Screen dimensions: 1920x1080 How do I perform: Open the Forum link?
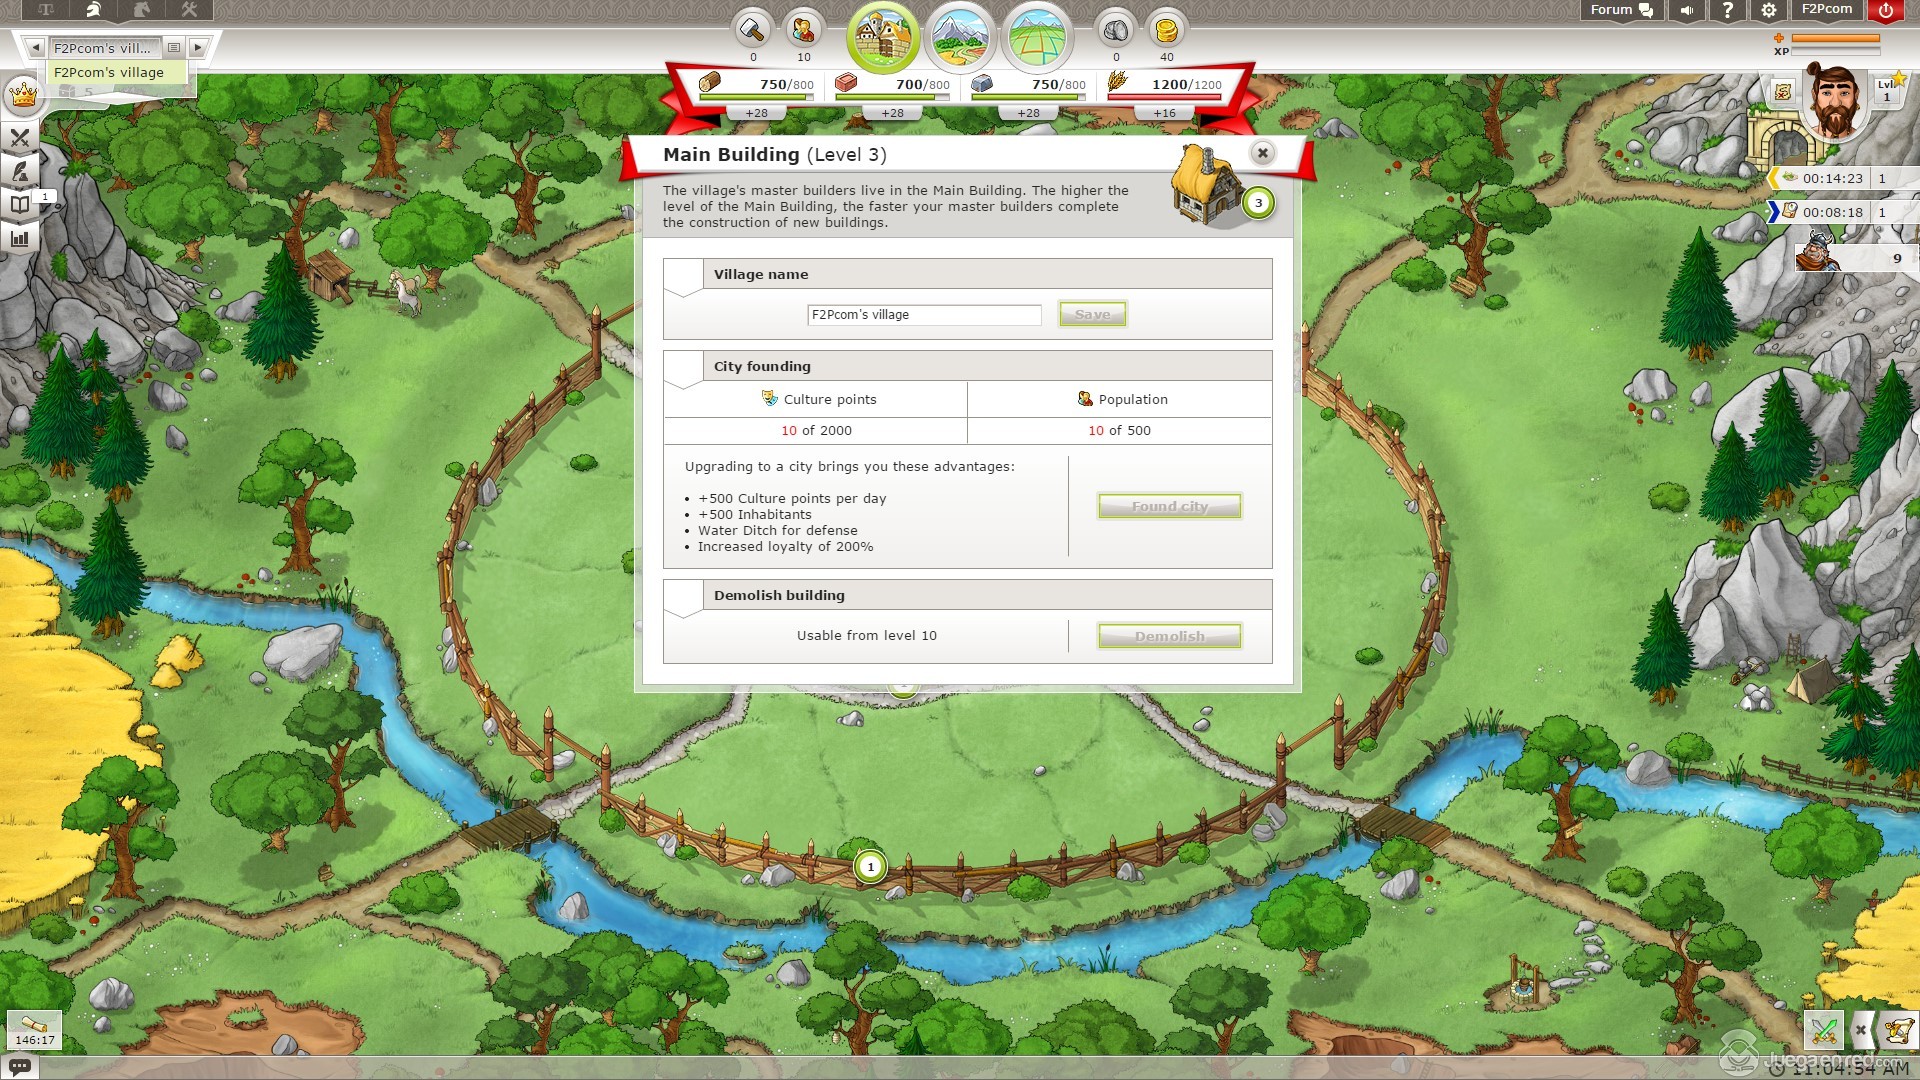(1620, 10)
